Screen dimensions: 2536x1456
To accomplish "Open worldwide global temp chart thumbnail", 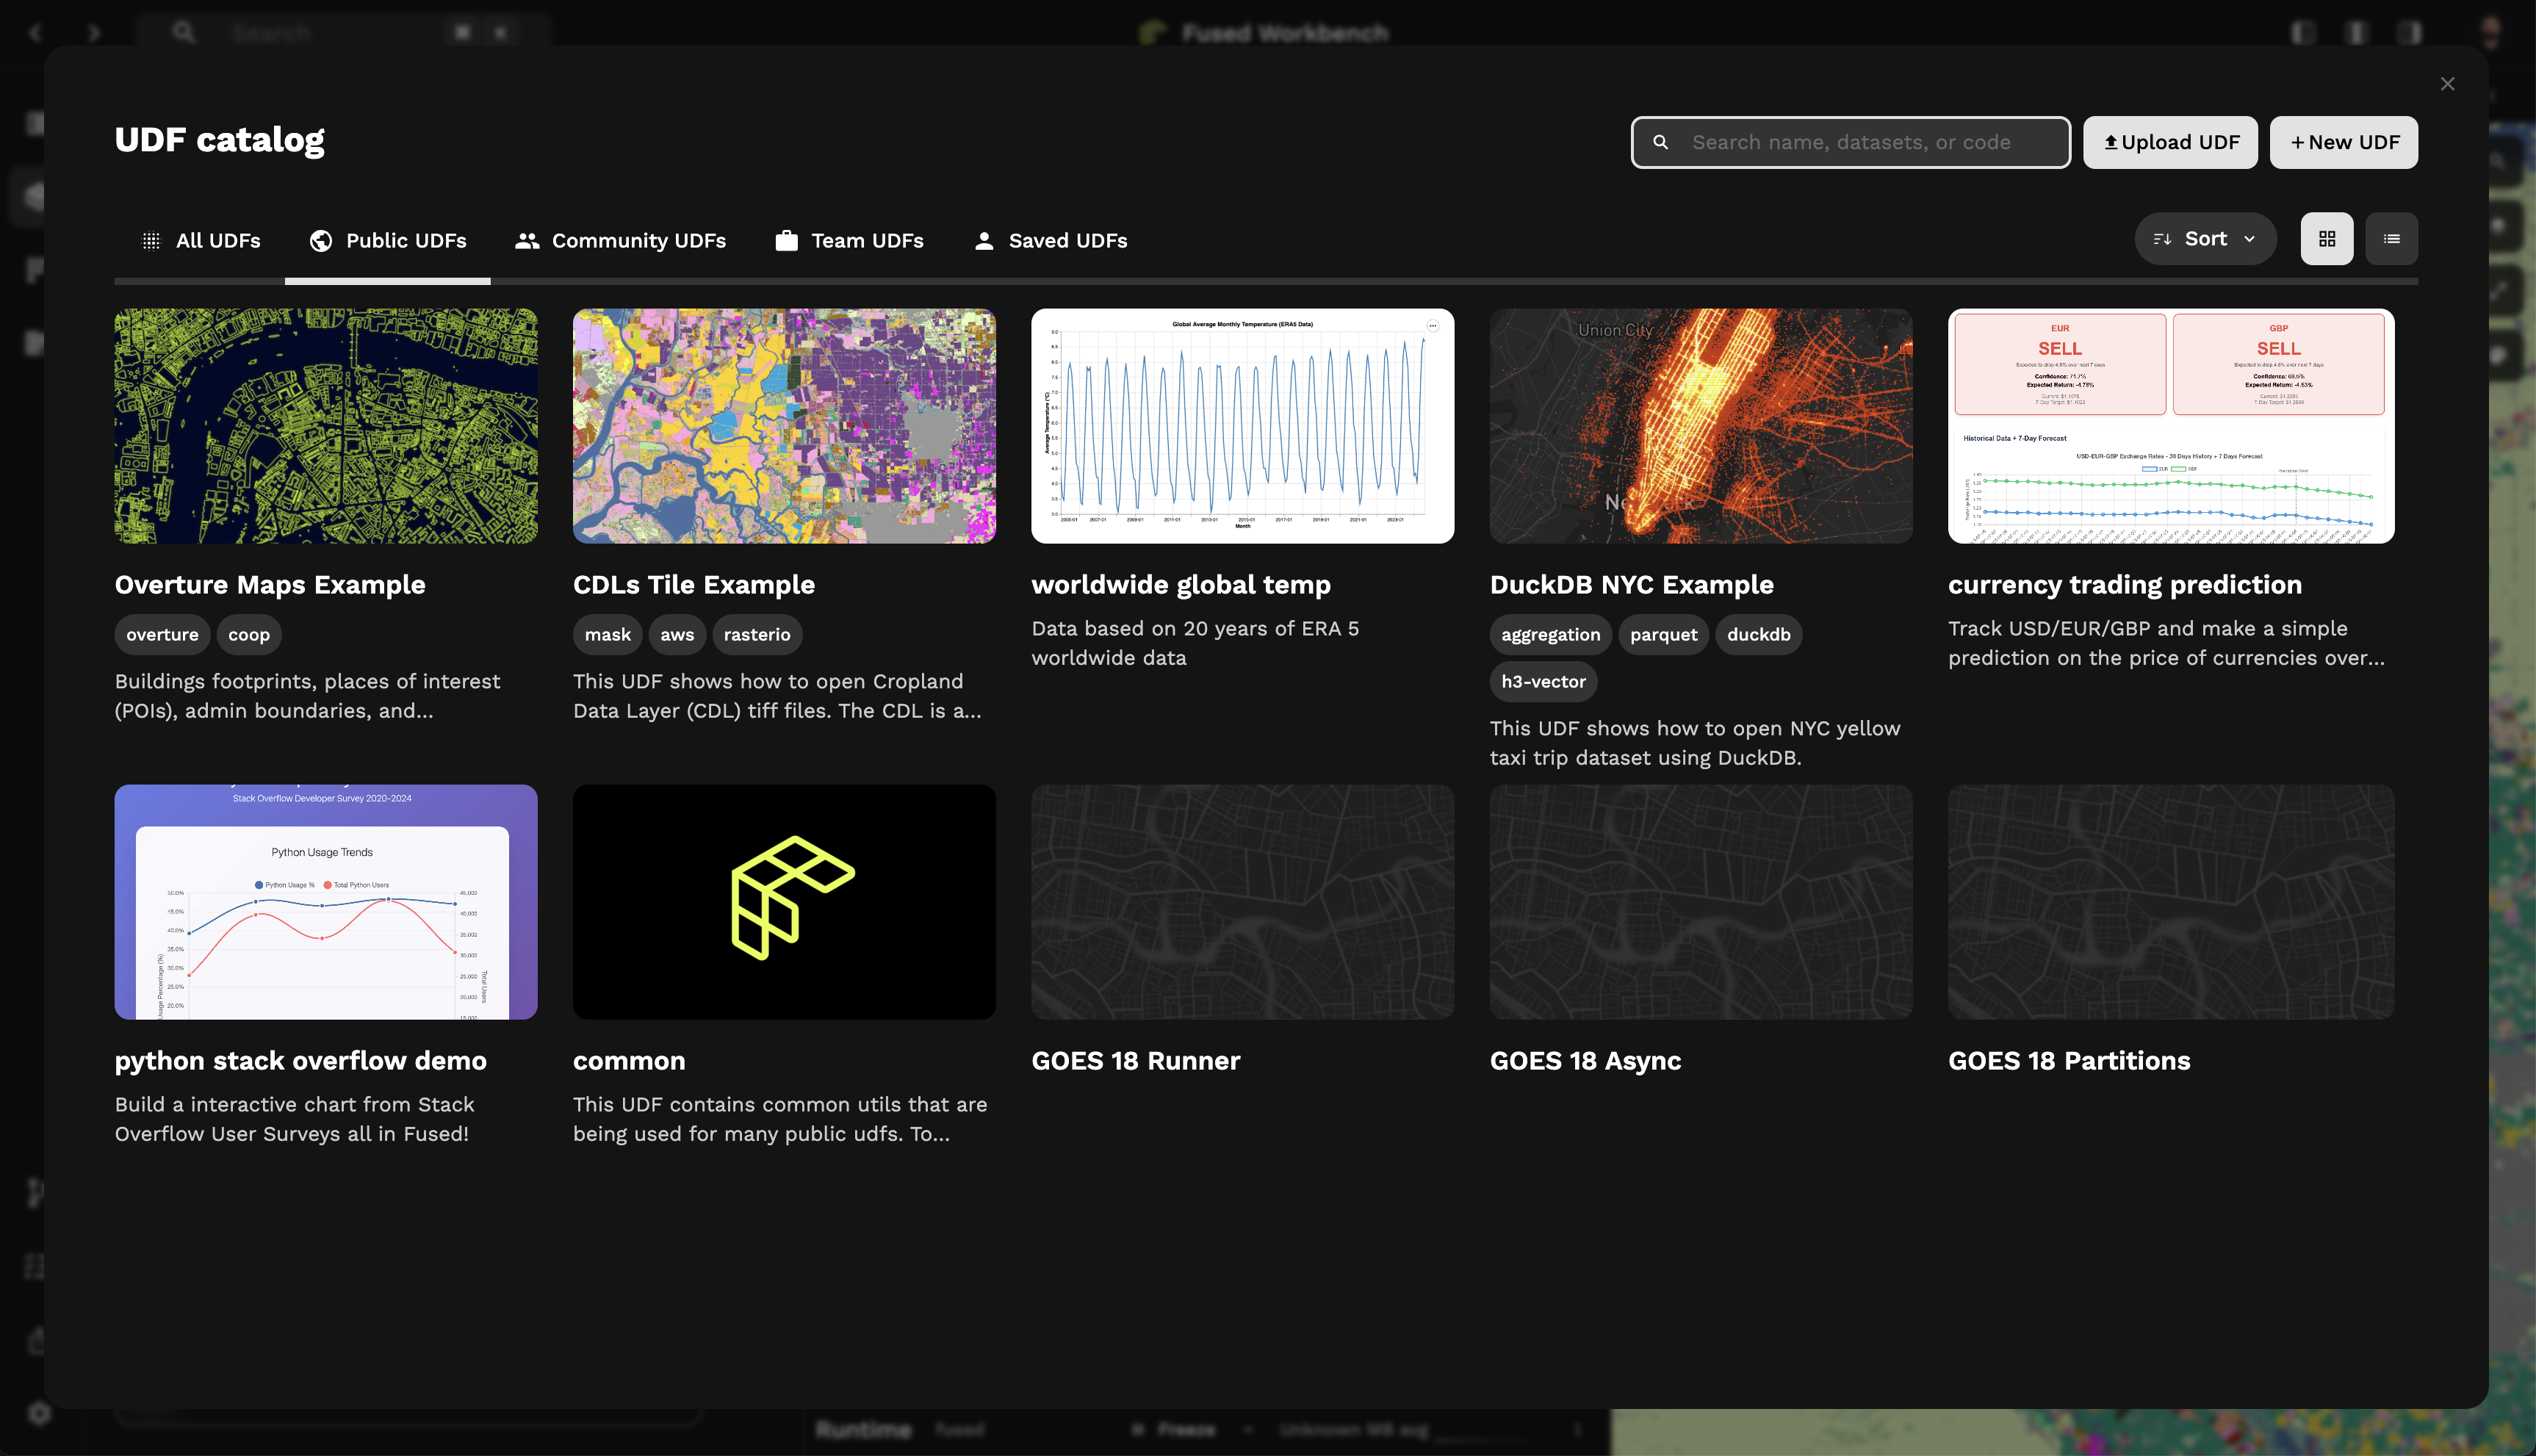I will pyautogui.click(x=1242, y=426).
